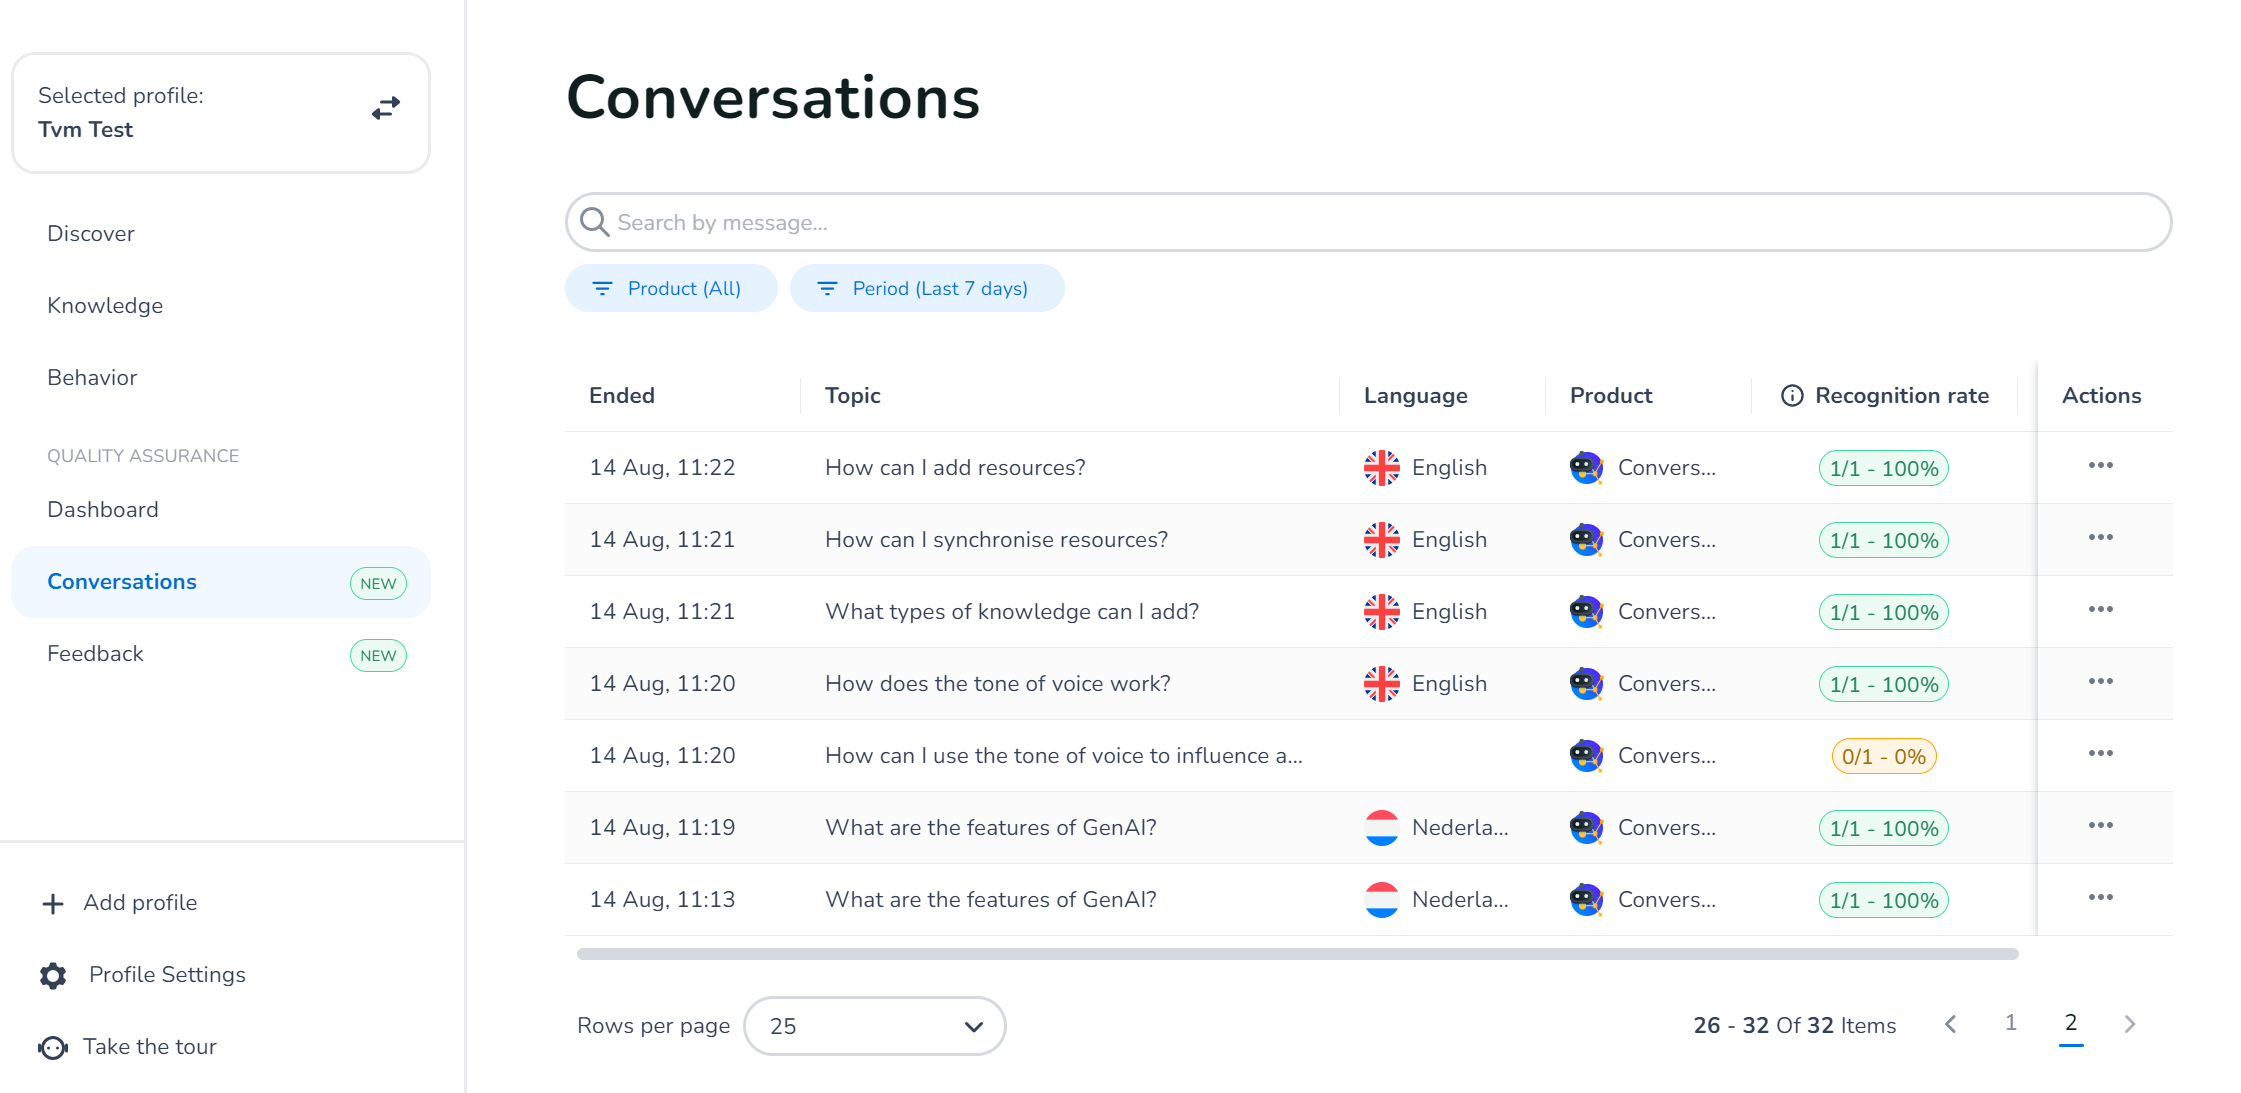
Task: Click the search magnifier icon
Action: [595, 222]
